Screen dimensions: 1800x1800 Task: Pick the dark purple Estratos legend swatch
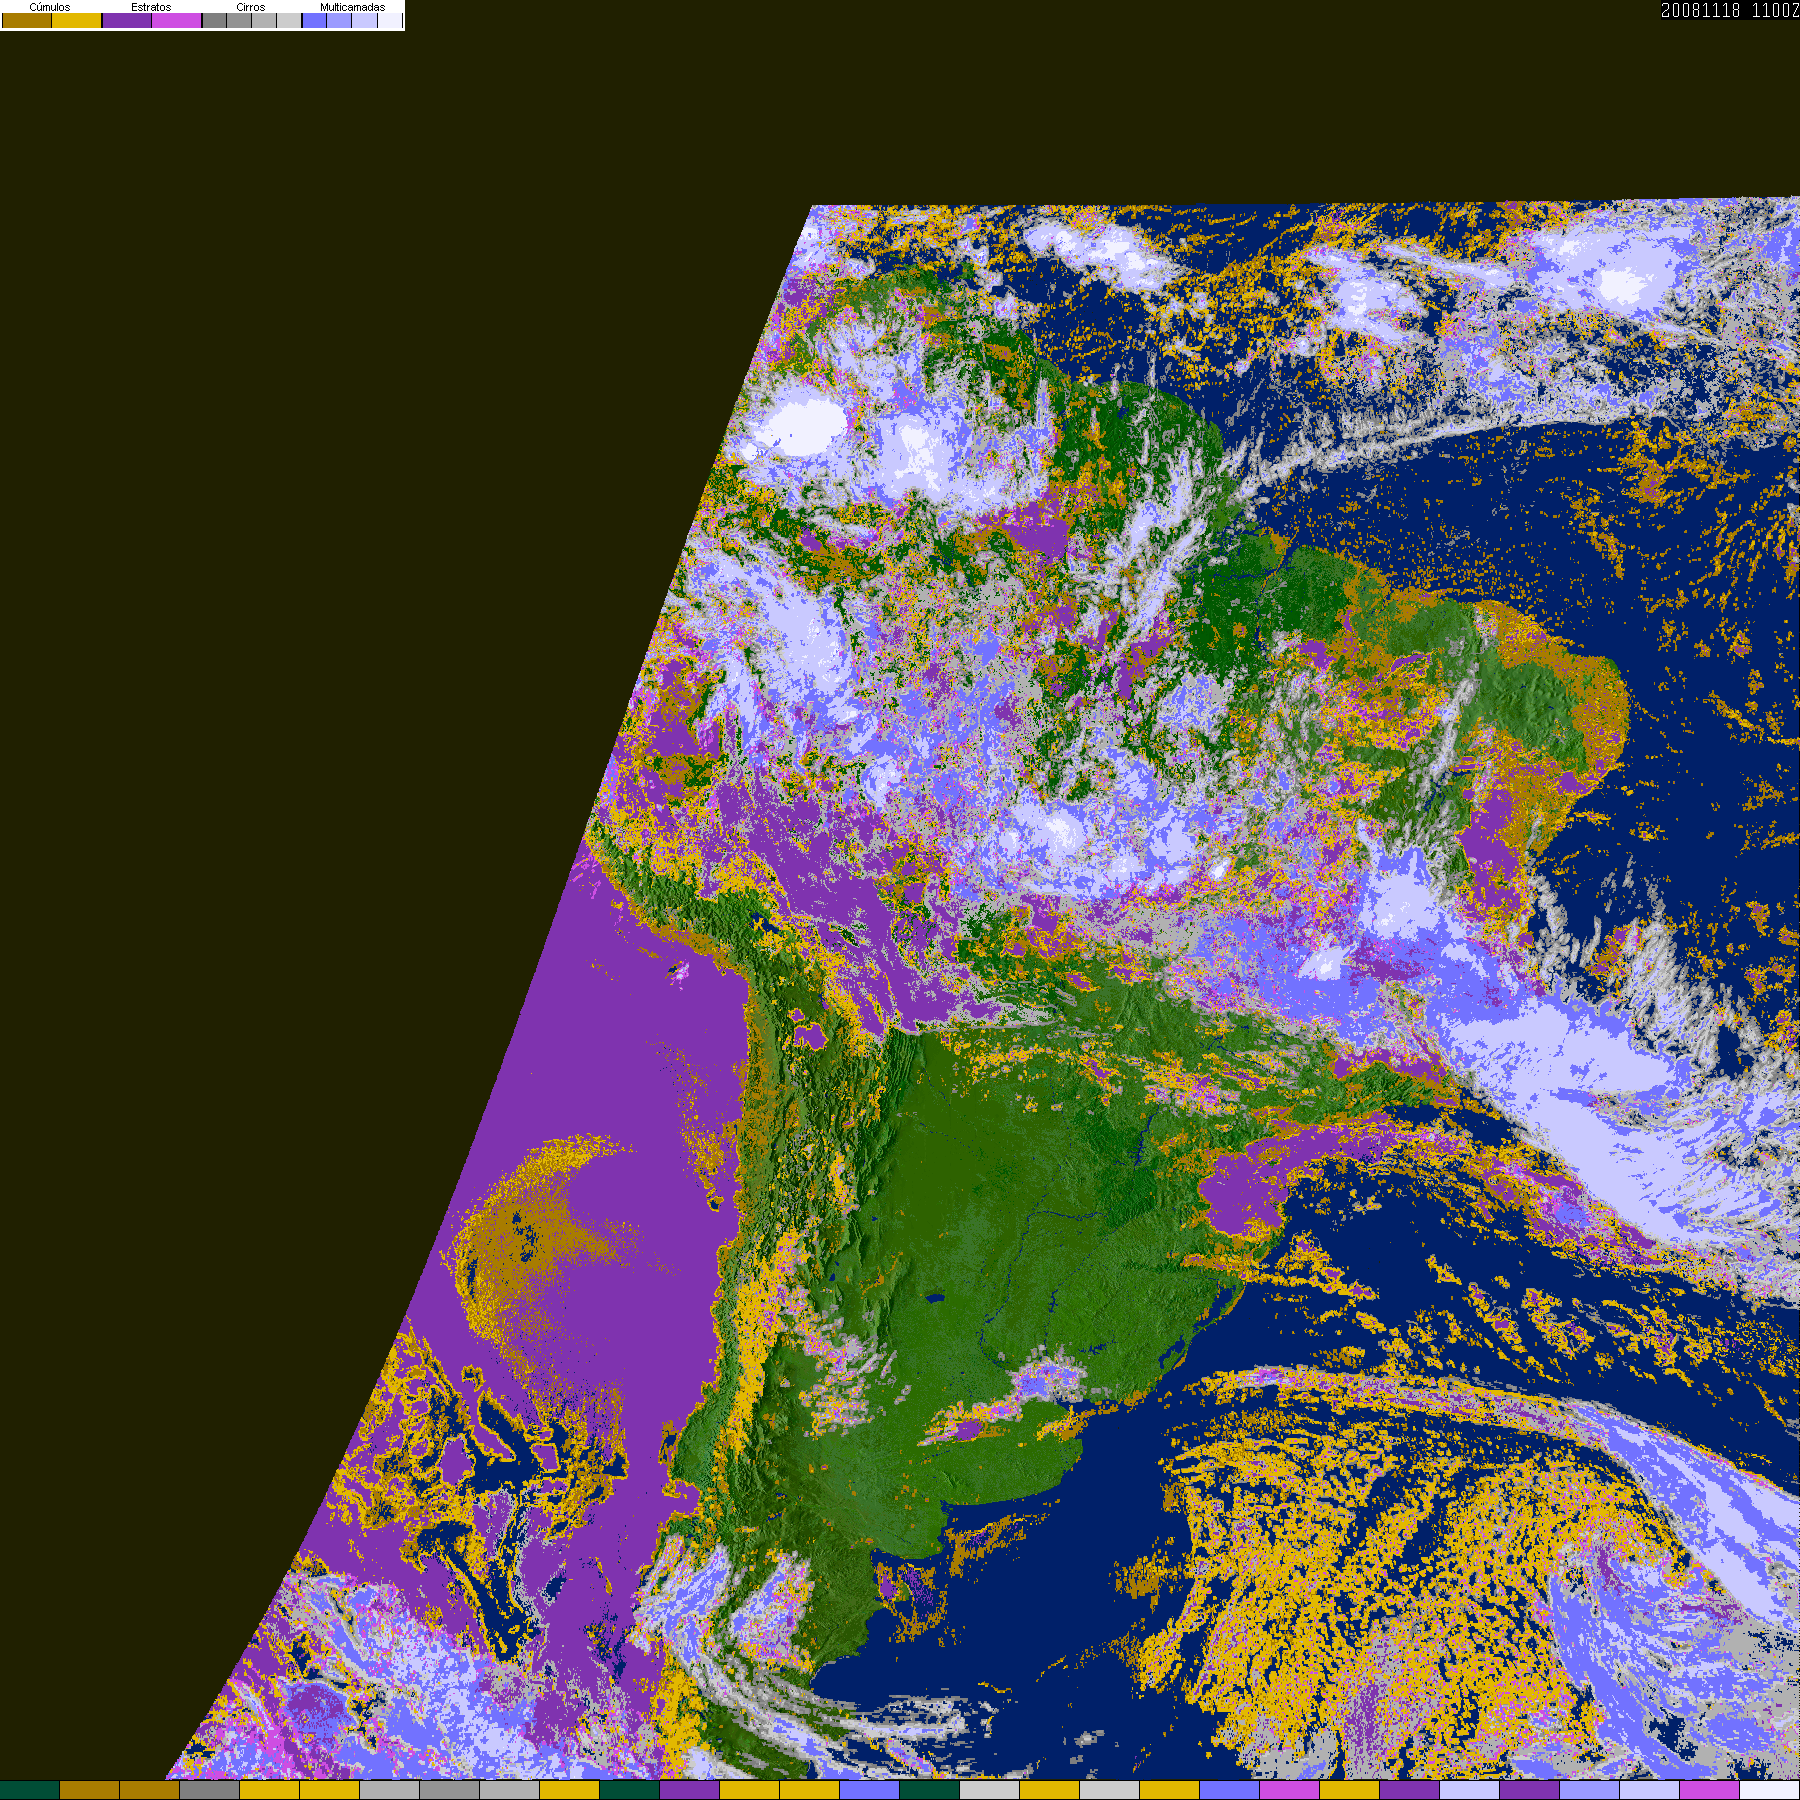click(x=127, y=21)
